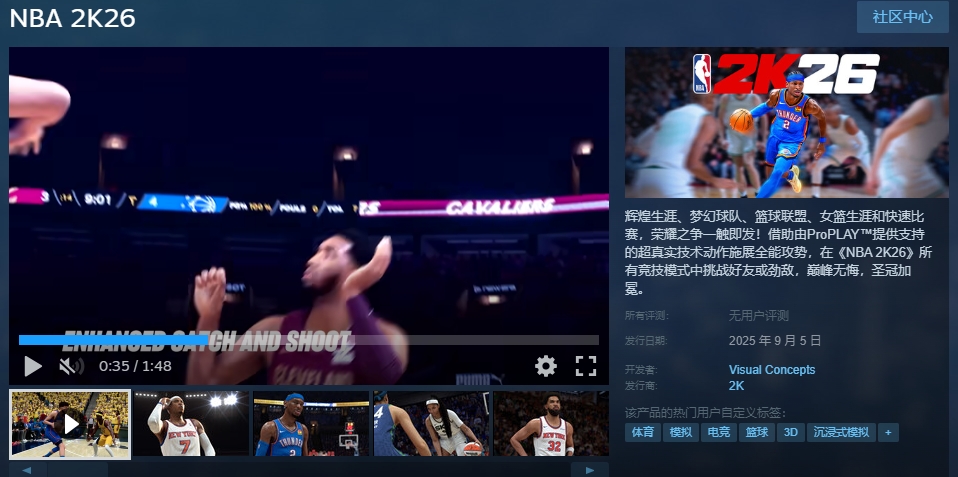
Task: Click the 无用户评测 review summary
Action: (x=758, y=316)
